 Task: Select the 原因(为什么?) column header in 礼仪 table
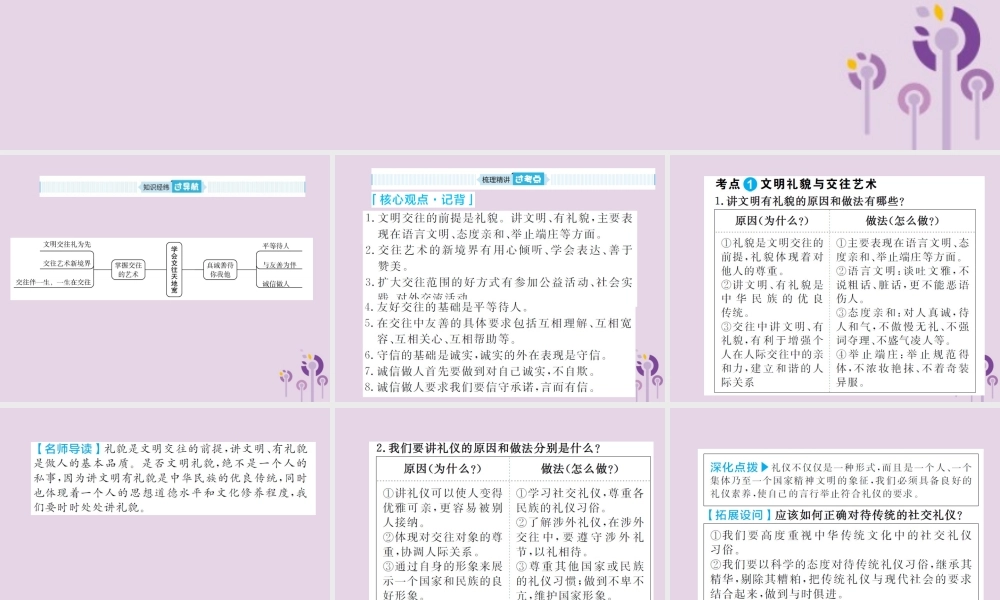[x=442, y=469]
